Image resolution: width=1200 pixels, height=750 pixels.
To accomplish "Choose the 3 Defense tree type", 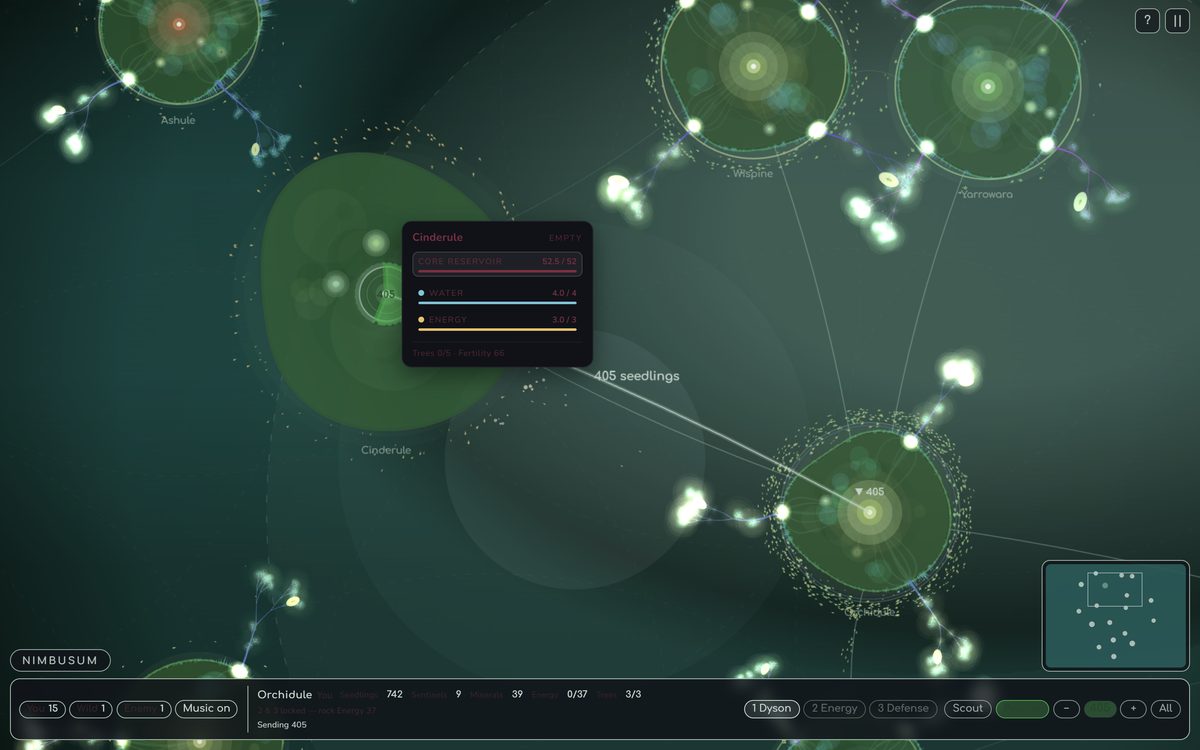I will point(903,709).
